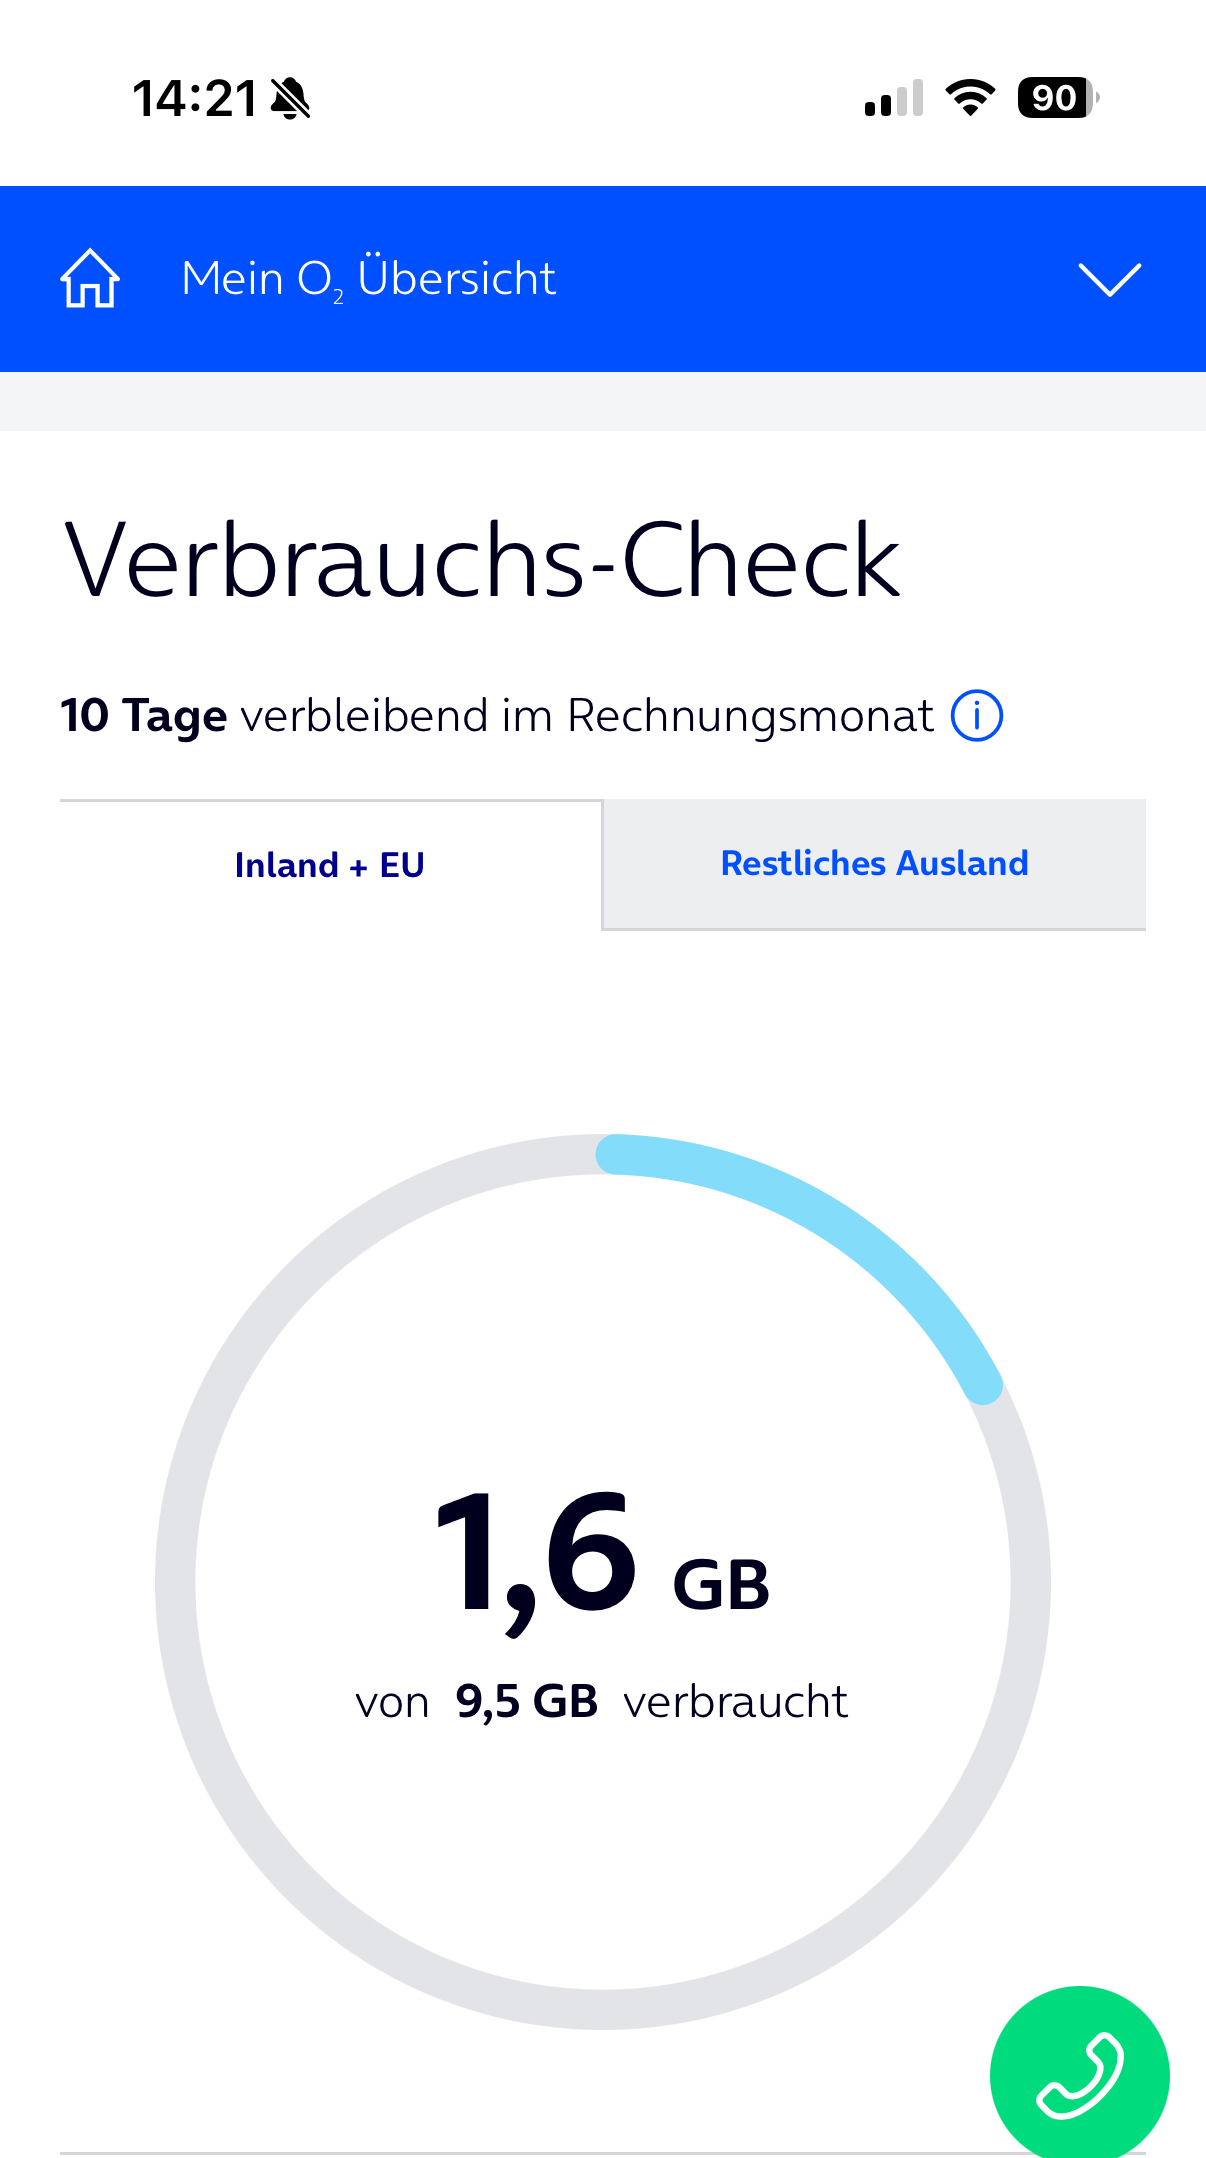This screenshot has height=2158, width=1206.
Task: Tap the muted bell status icon
Action: (291, 99)
